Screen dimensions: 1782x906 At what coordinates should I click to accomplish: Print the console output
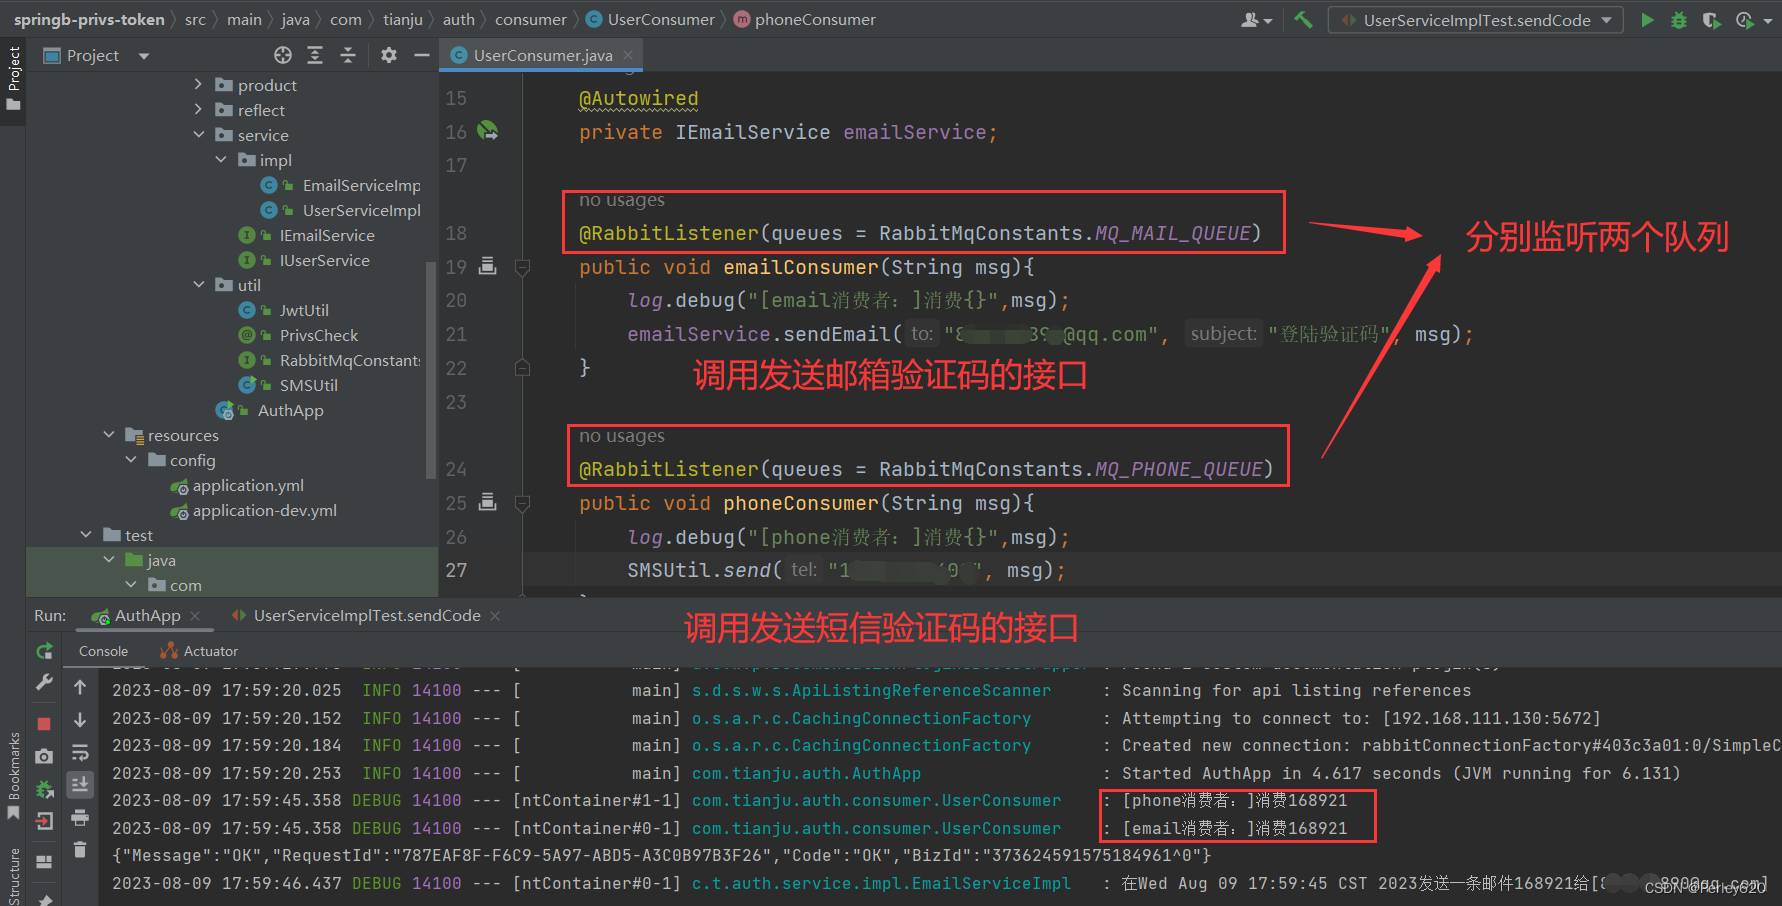coord(80,818)
